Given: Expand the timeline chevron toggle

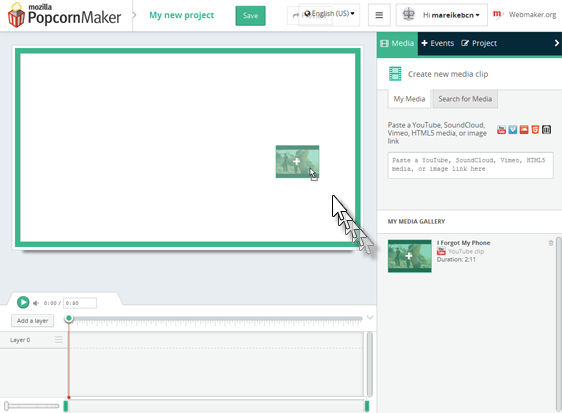Looking at the screenshot, I should [x=370, y=317].
